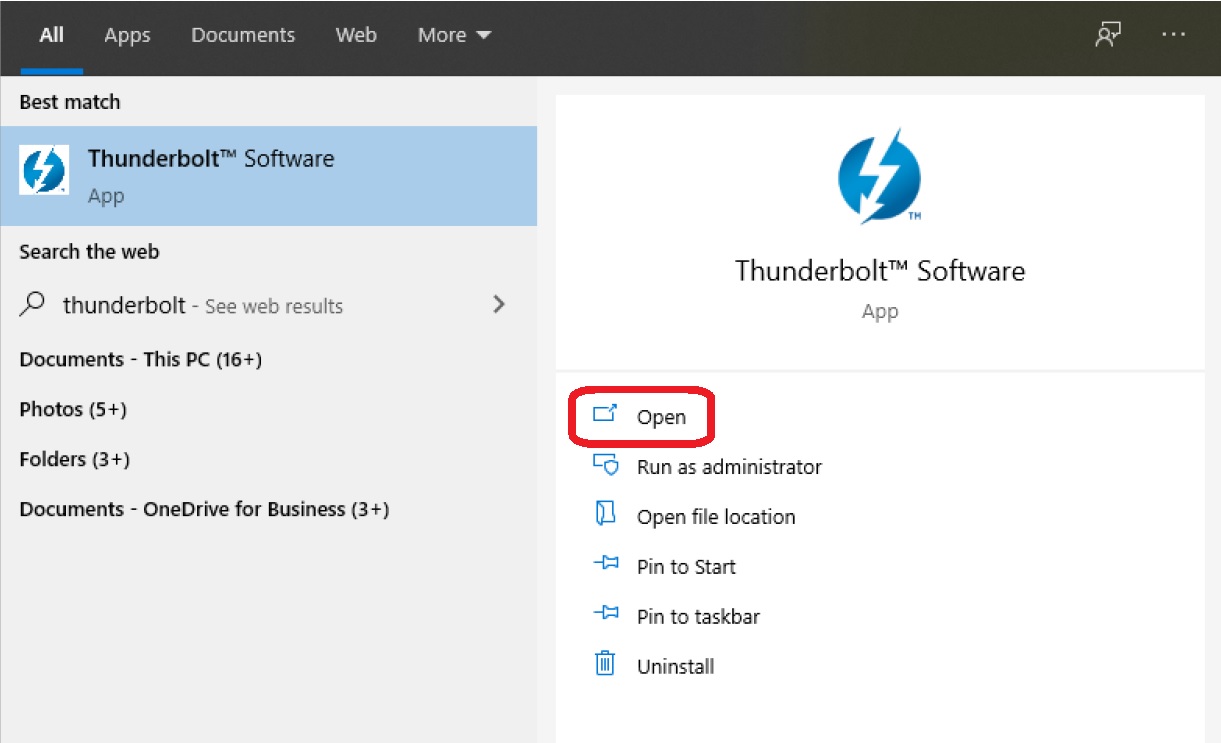
Task: Click the chevron next to web results
Action: (498, 305)
